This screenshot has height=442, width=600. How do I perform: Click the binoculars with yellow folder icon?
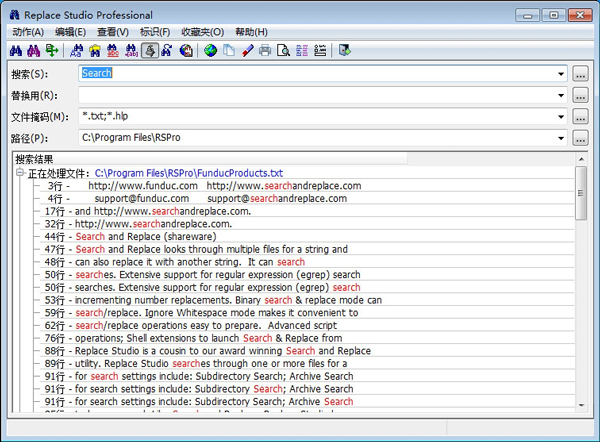click(x=95, y=51)
